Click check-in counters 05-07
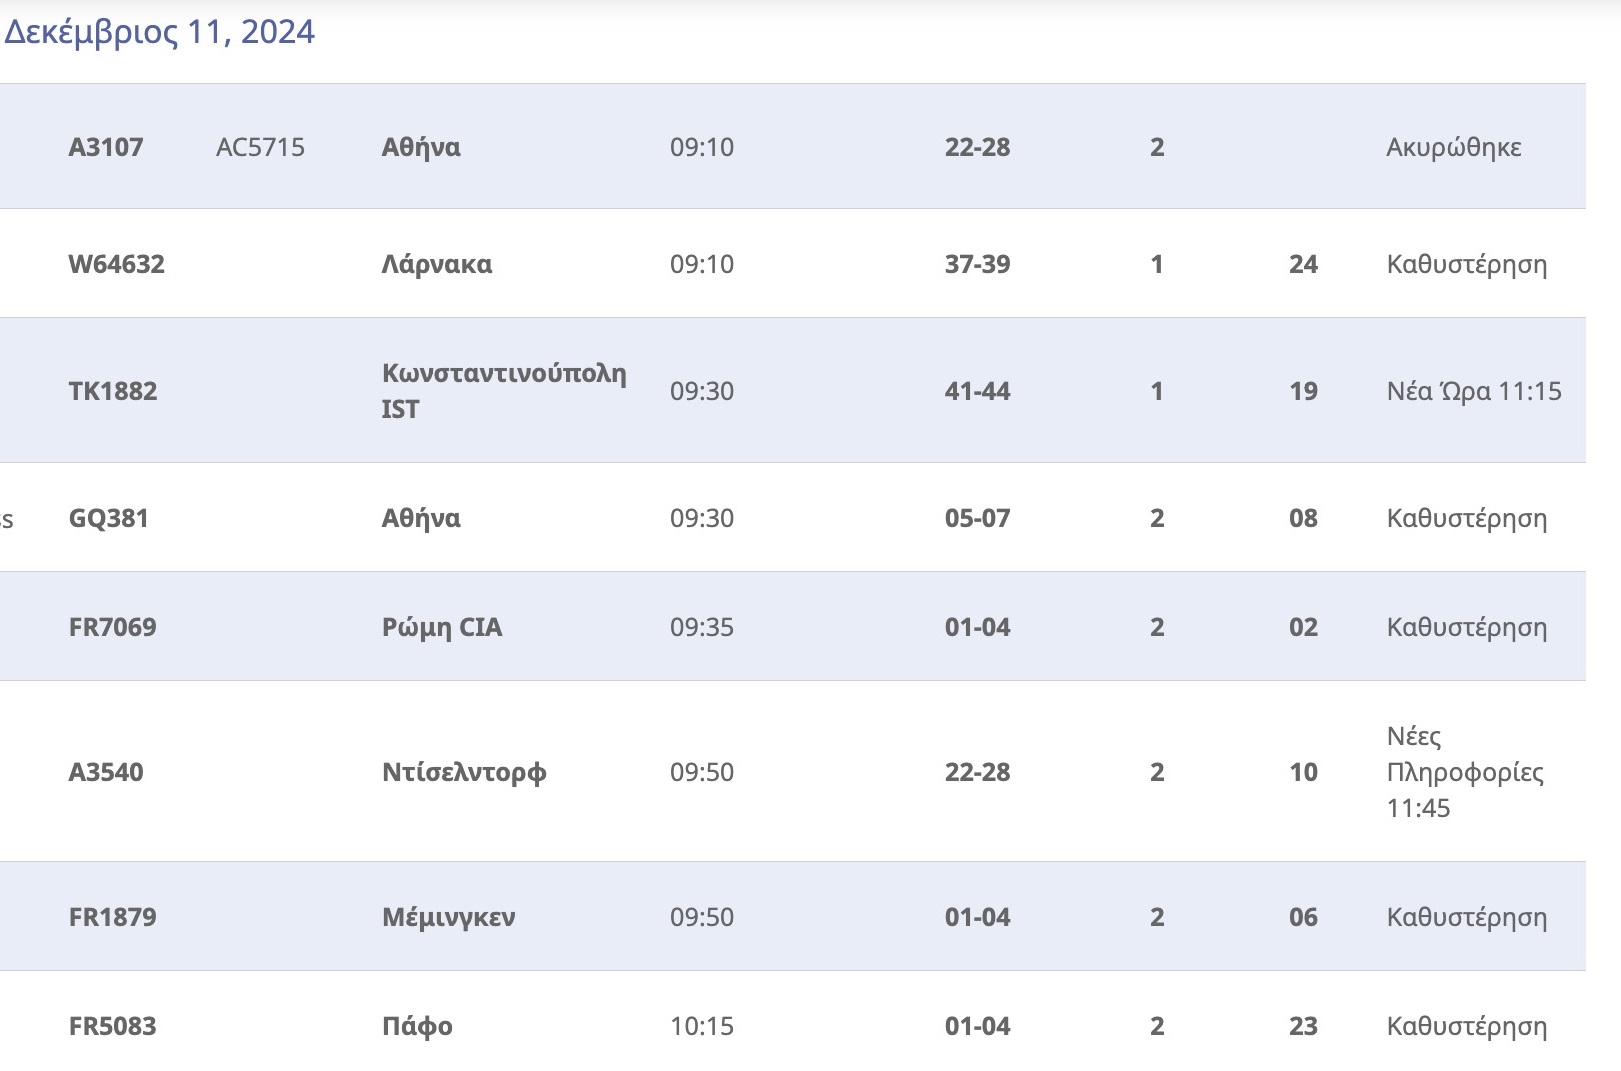Image resolution: width=1621 pixels, height=1071 pixels. coord(977,518)
